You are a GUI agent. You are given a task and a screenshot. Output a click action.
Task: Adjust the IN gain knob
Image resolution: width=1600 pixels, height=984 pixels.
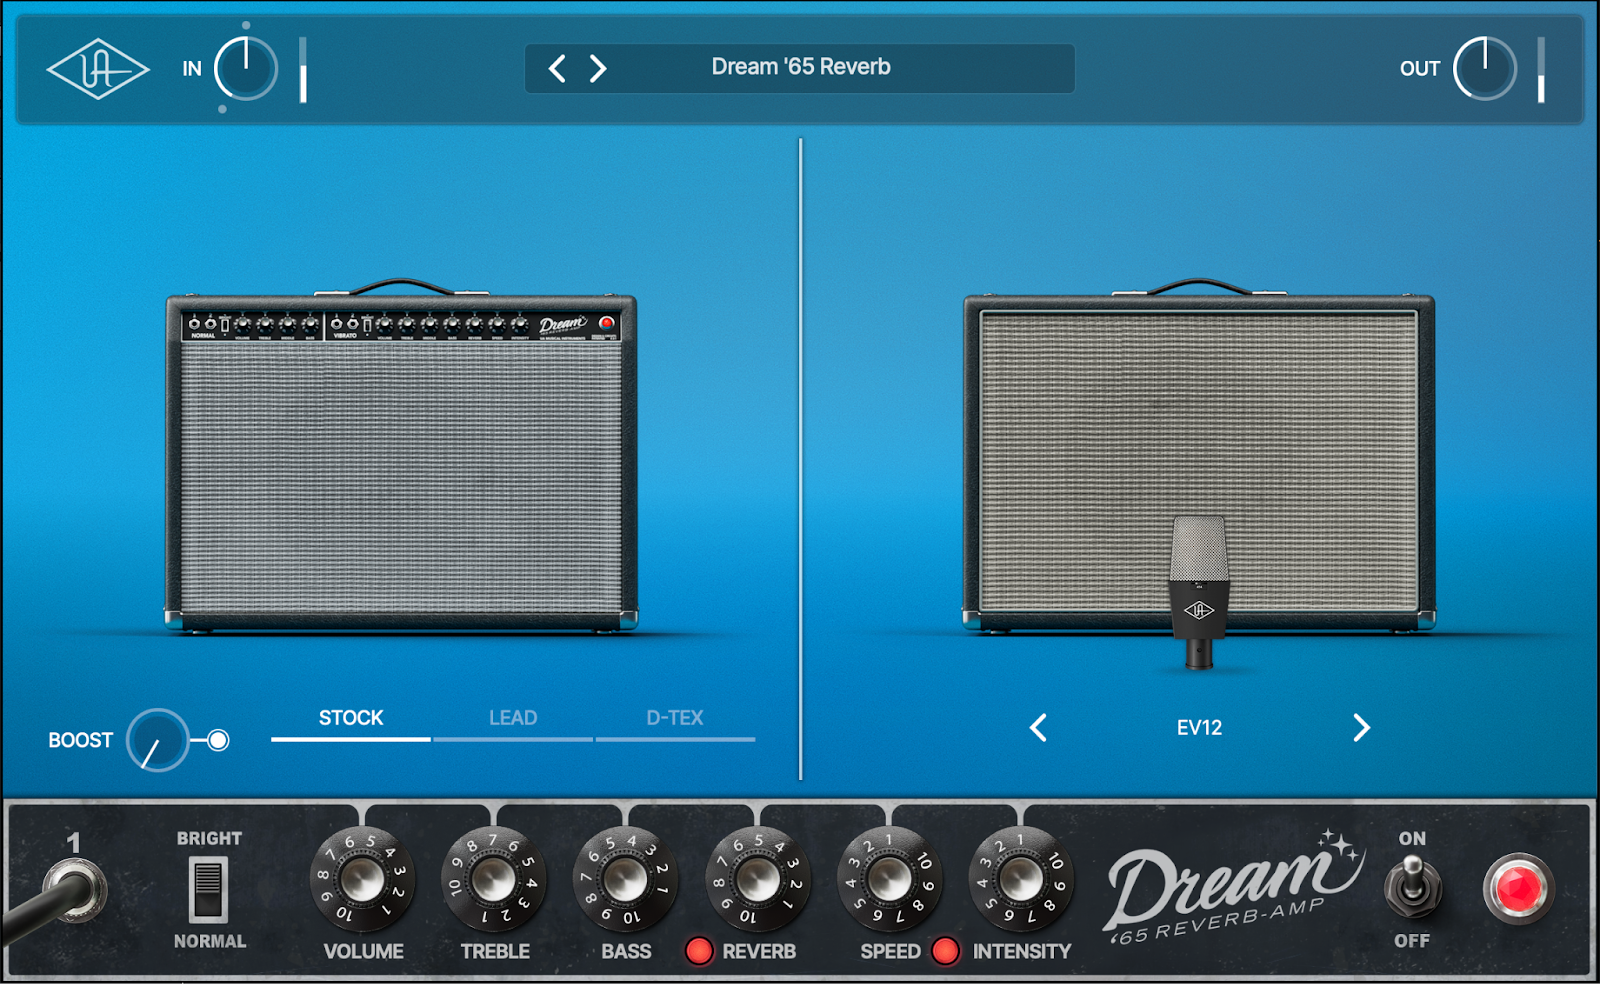coord(246,69)
